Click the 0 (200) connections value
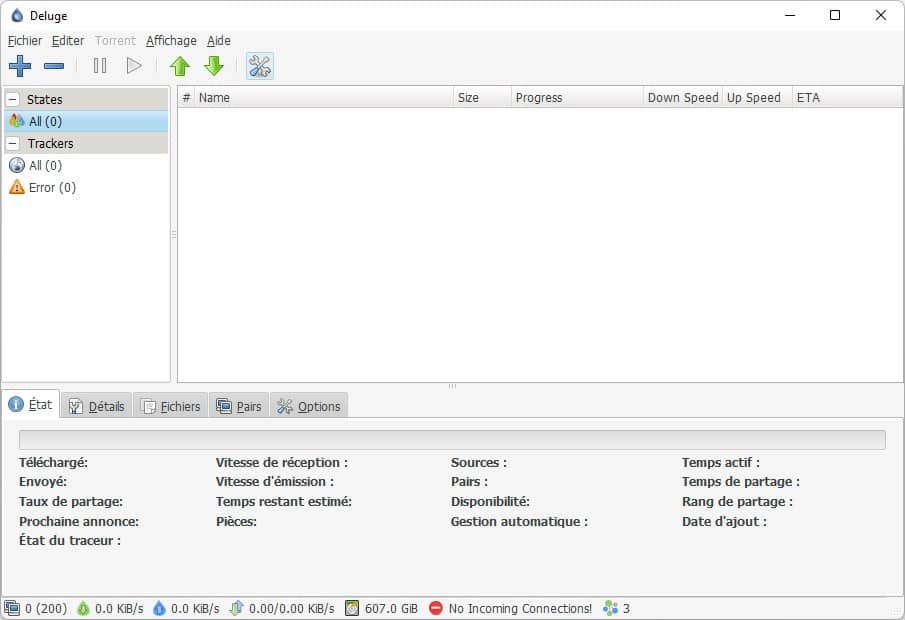This screenshot has height=620, width=905. coord(46,608)
